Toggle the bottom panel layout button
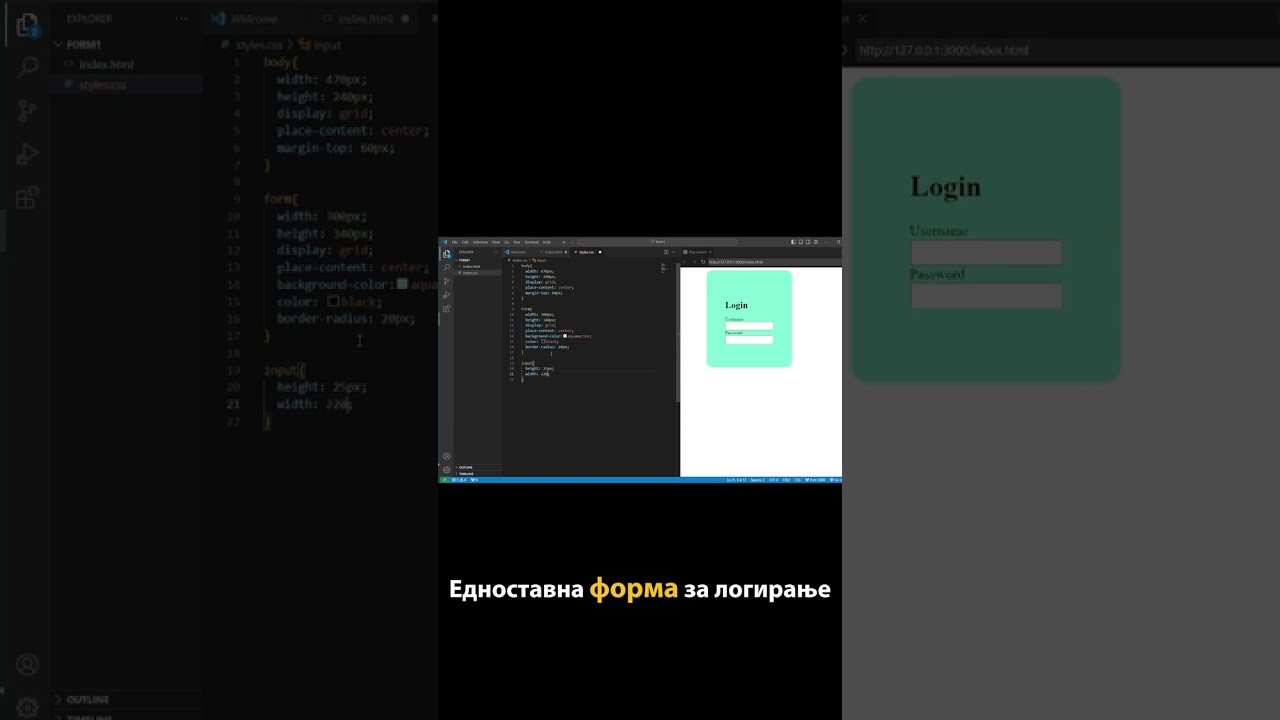 [800, 242]
